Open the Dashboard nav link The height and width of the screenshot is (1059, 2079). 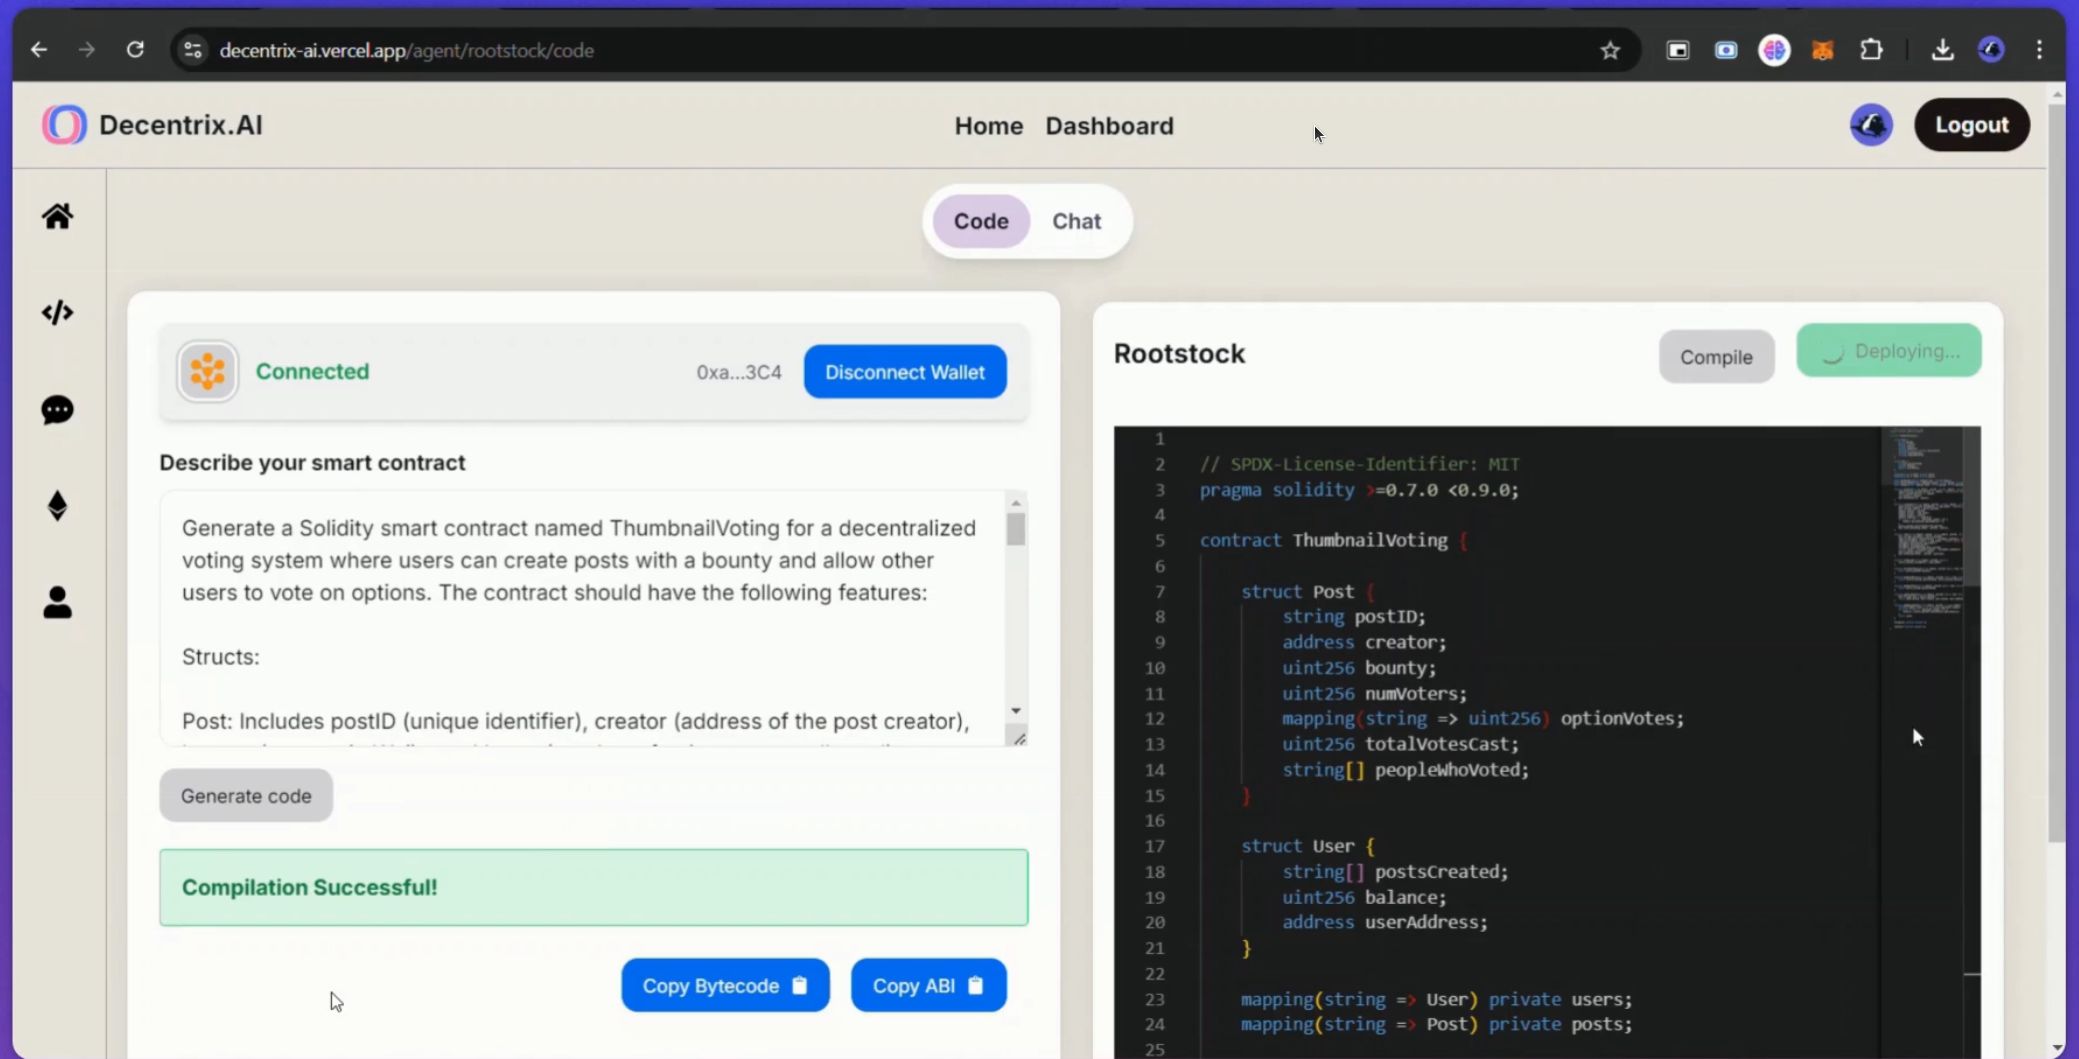click(x=1109, y=126)
